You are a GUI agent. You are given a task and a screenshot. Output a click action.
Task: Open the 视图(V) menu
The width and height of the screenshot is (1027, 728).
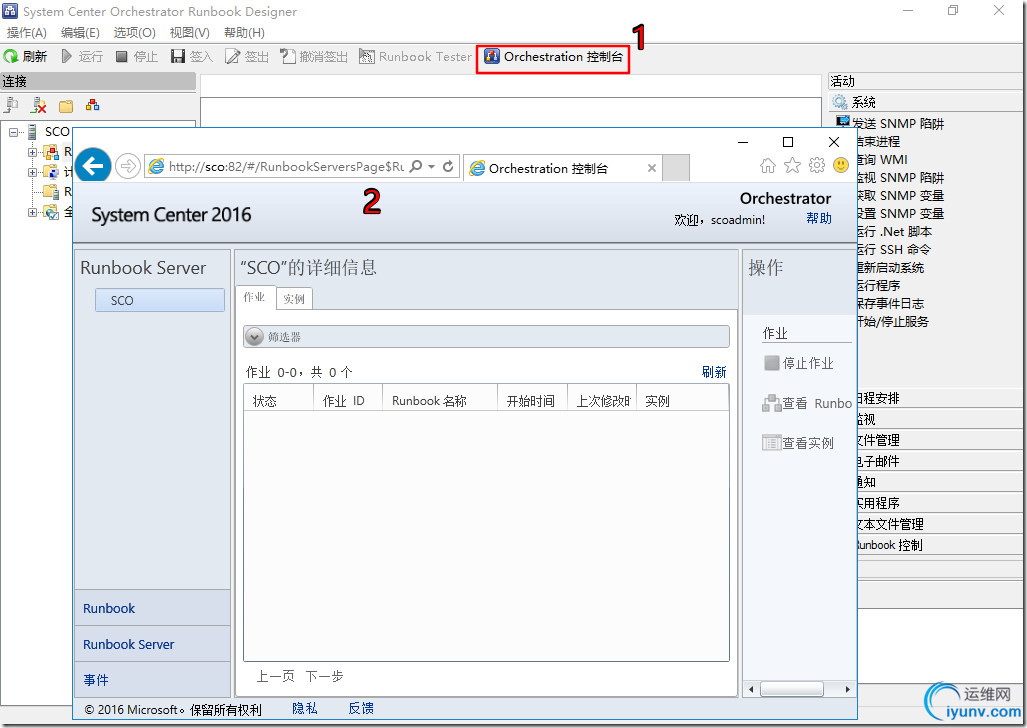[189, 33]
